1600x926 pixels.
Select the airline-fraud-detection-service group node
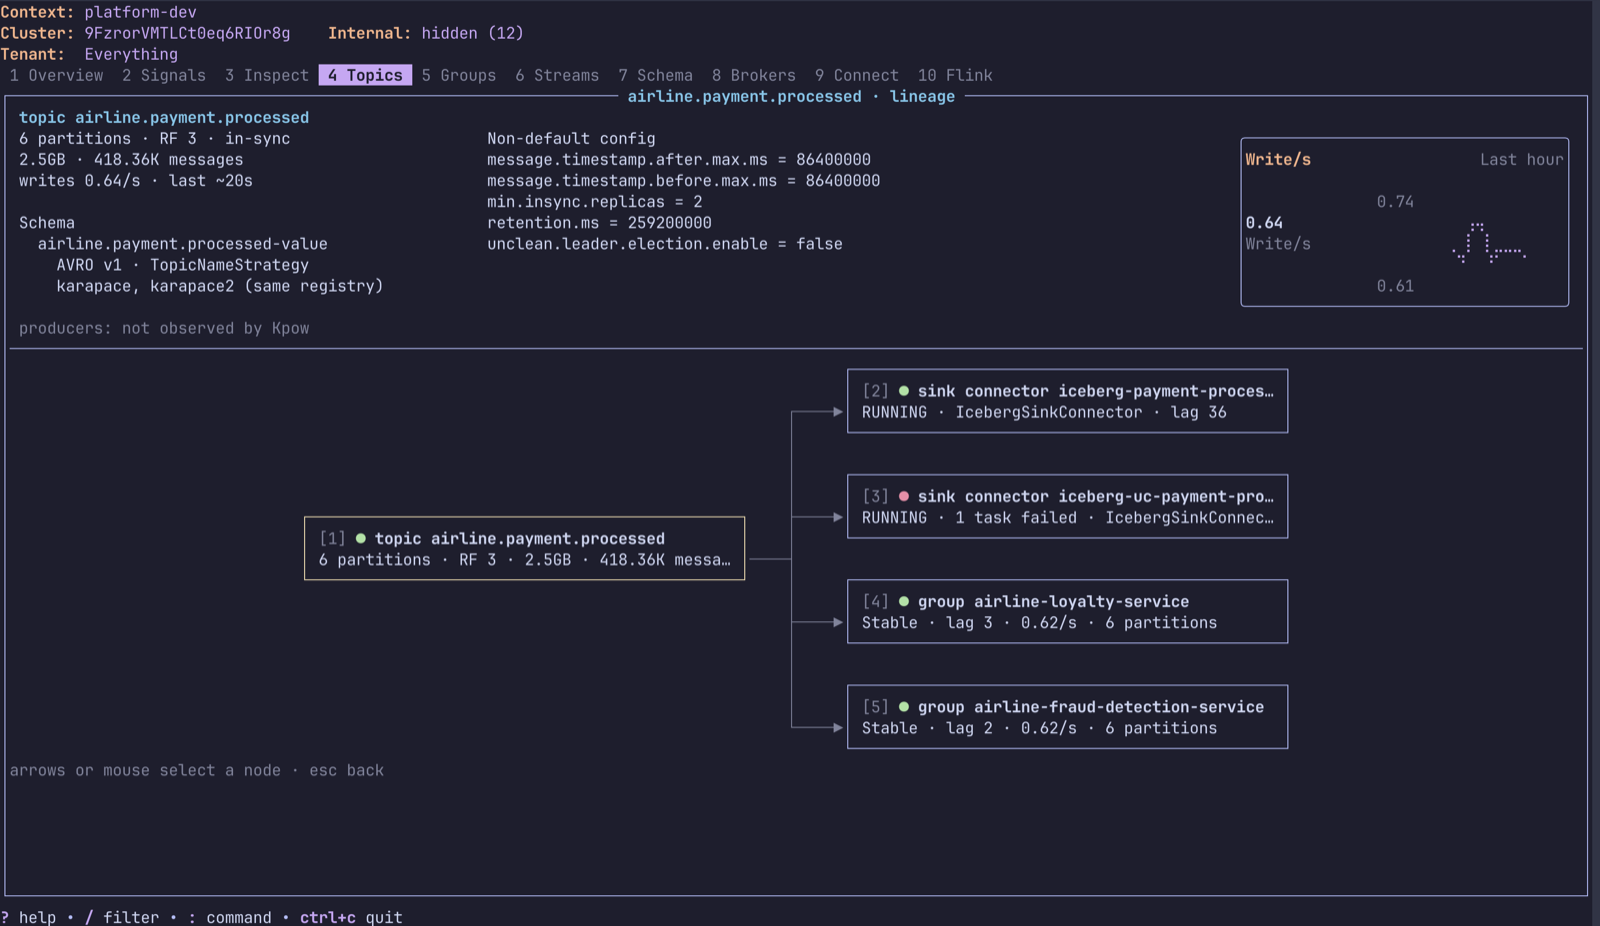[x=1067, y=717]
